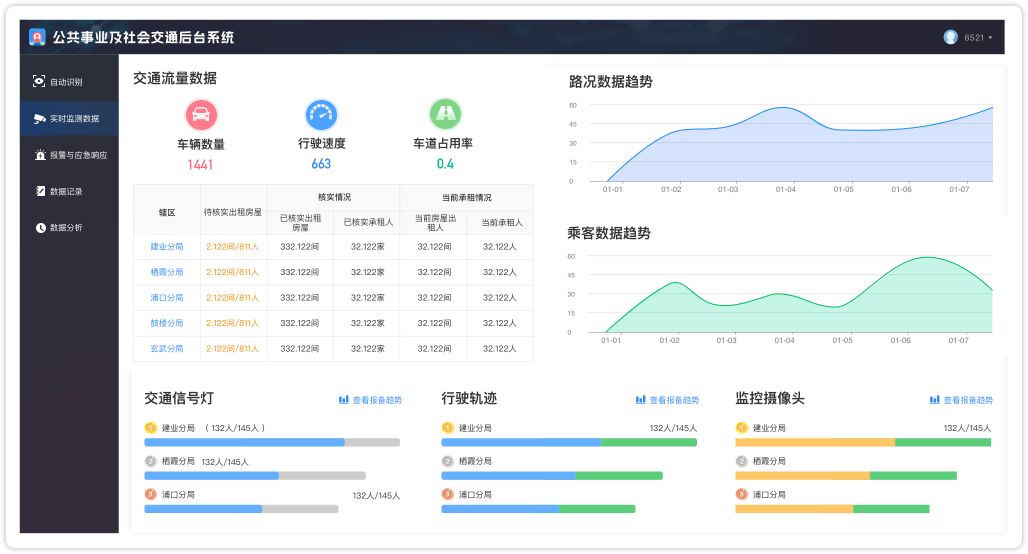The image size is (1028, 554).
Task: Click the 建业分局 progress bar under 交通信号灯
Action: (x=271, y=442)
